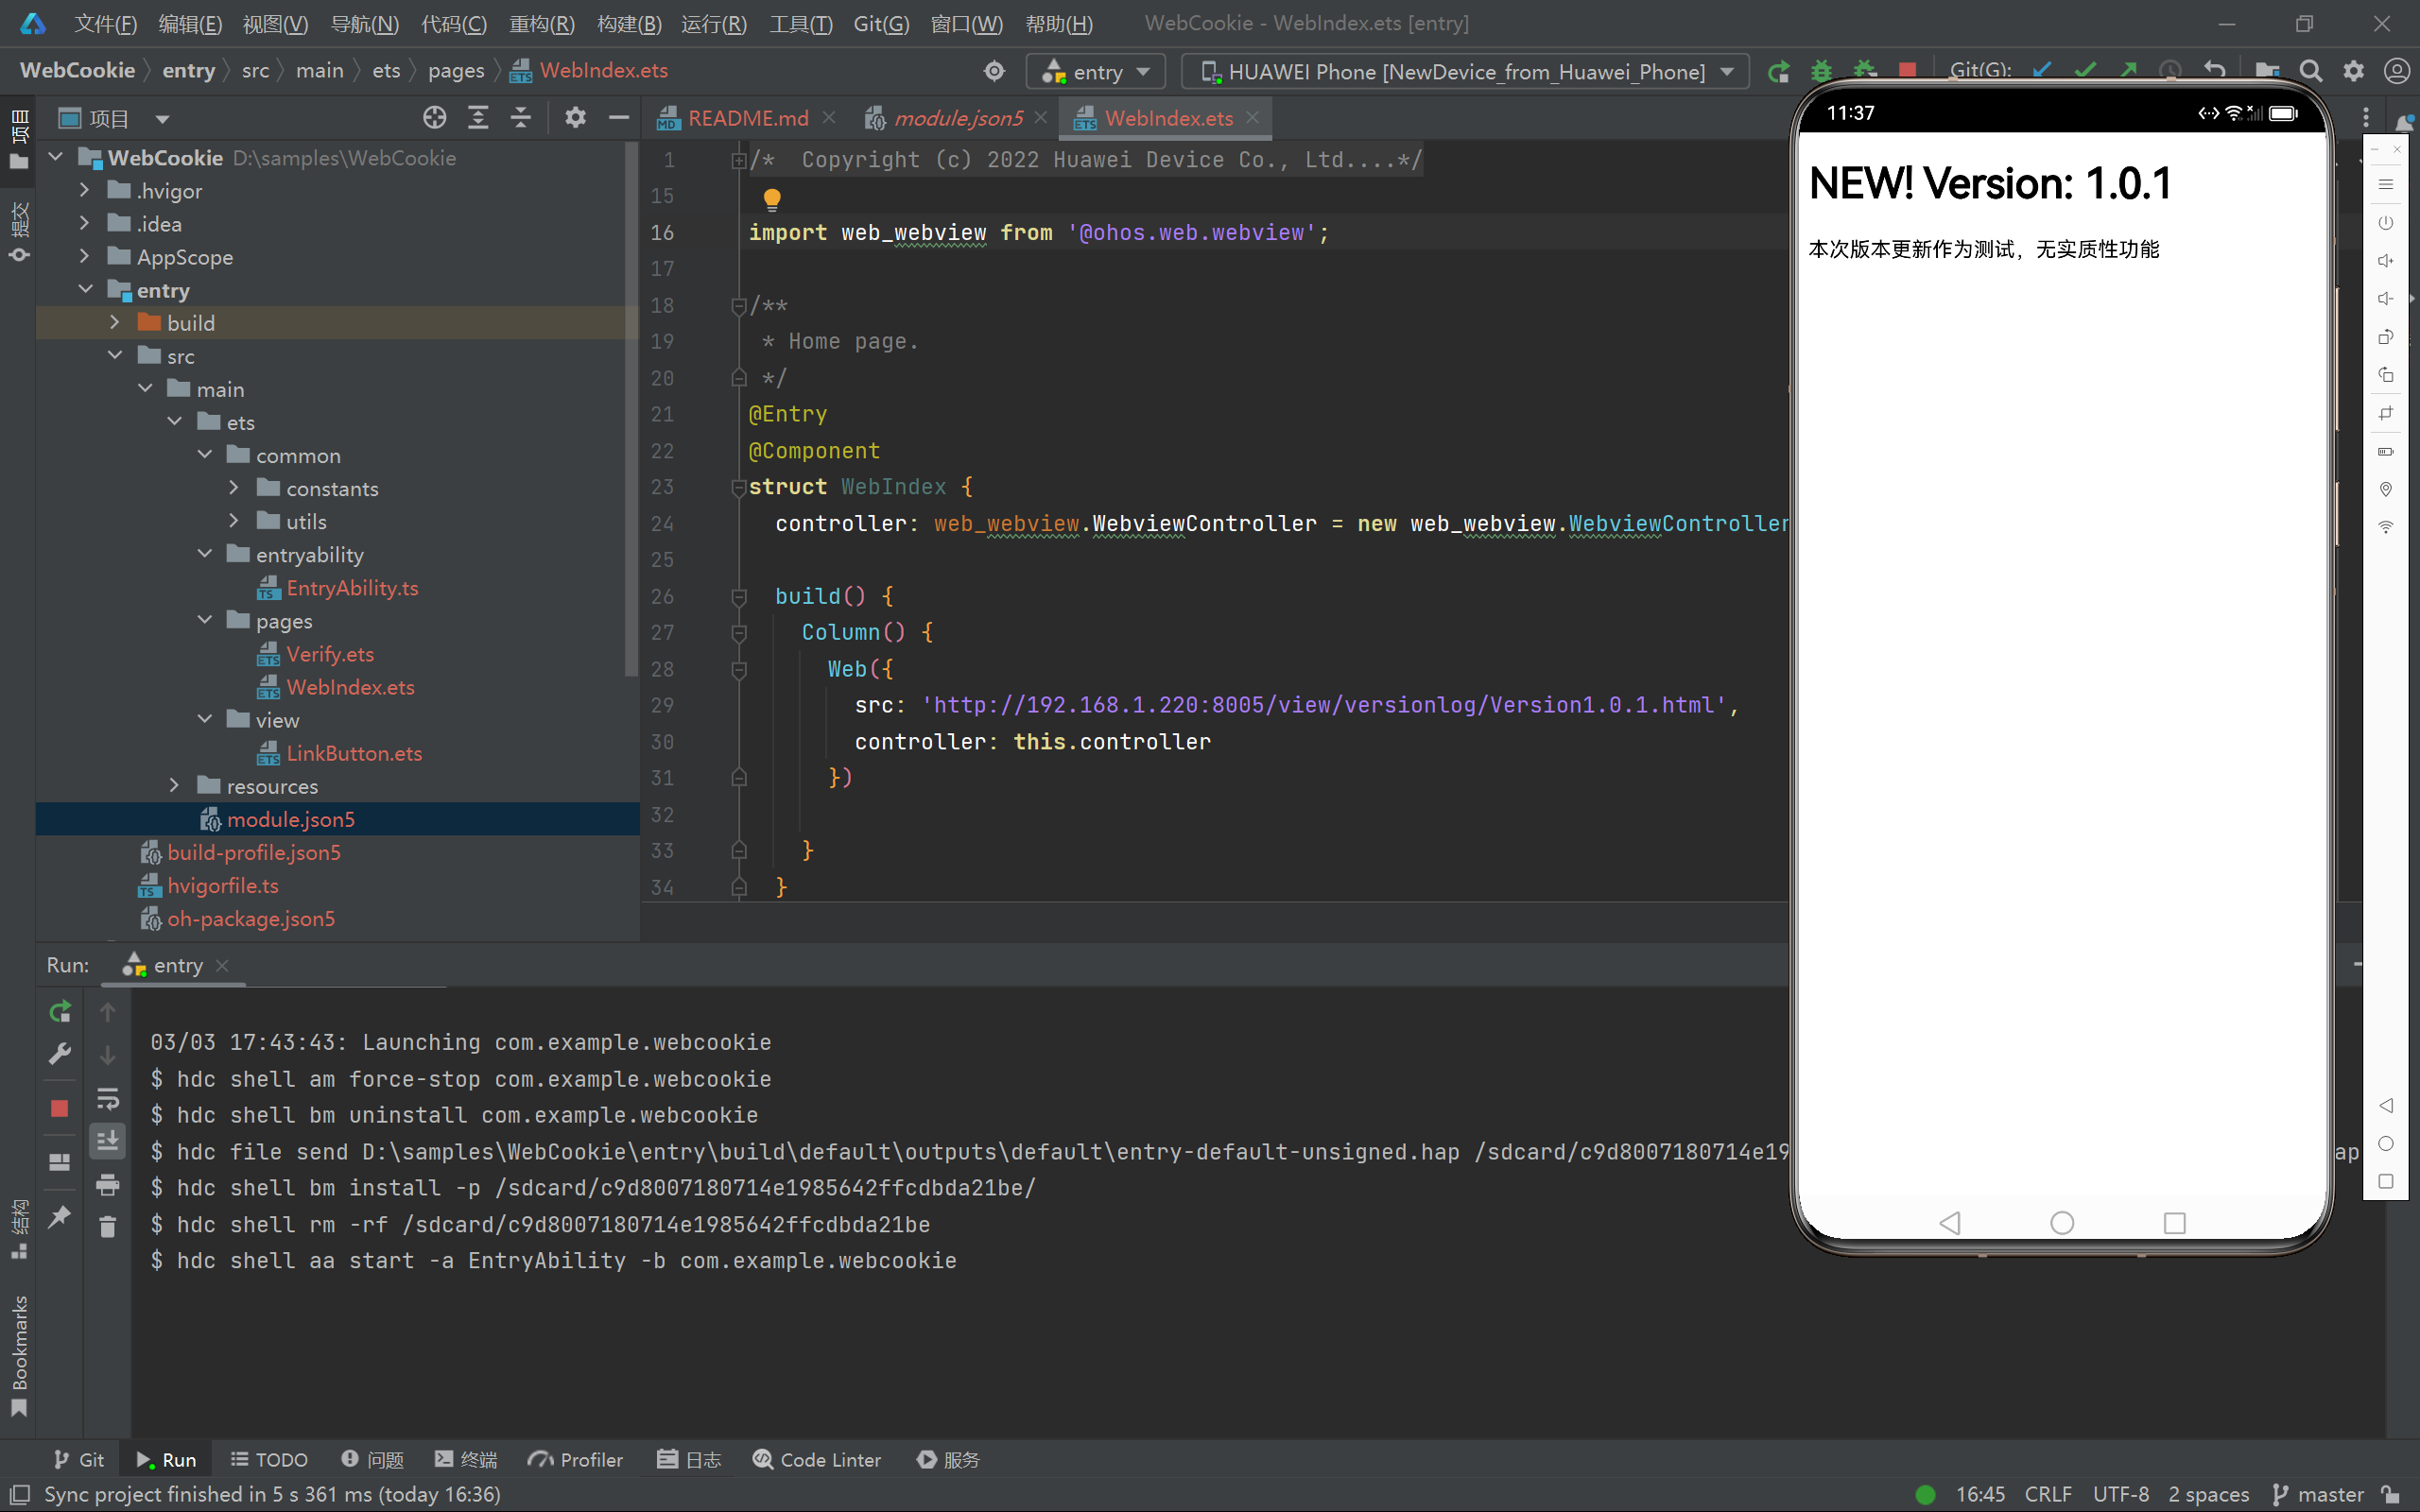Select EntryAbility.ts in project tree
Image resolution: width=2420 pixels, height=1512 pixels.
pyautogui.click(x=352, y=588)
